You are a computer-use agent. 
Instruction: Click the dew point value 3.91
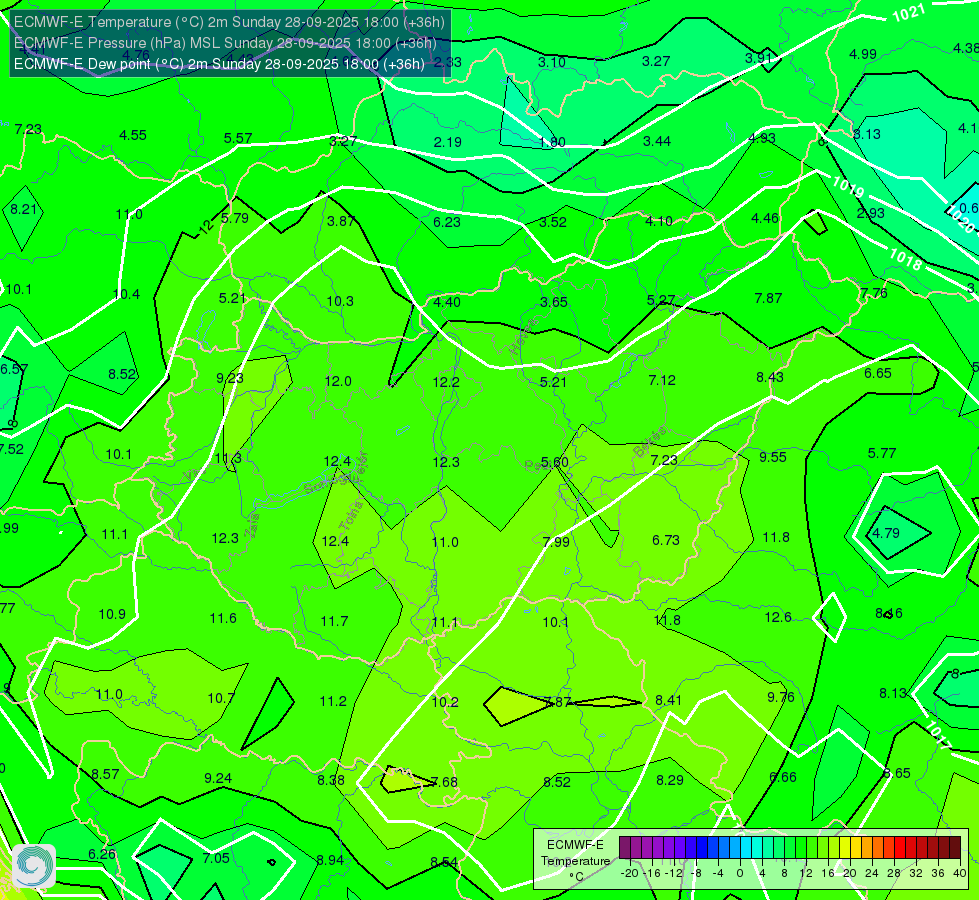click(x=759, y=57)
